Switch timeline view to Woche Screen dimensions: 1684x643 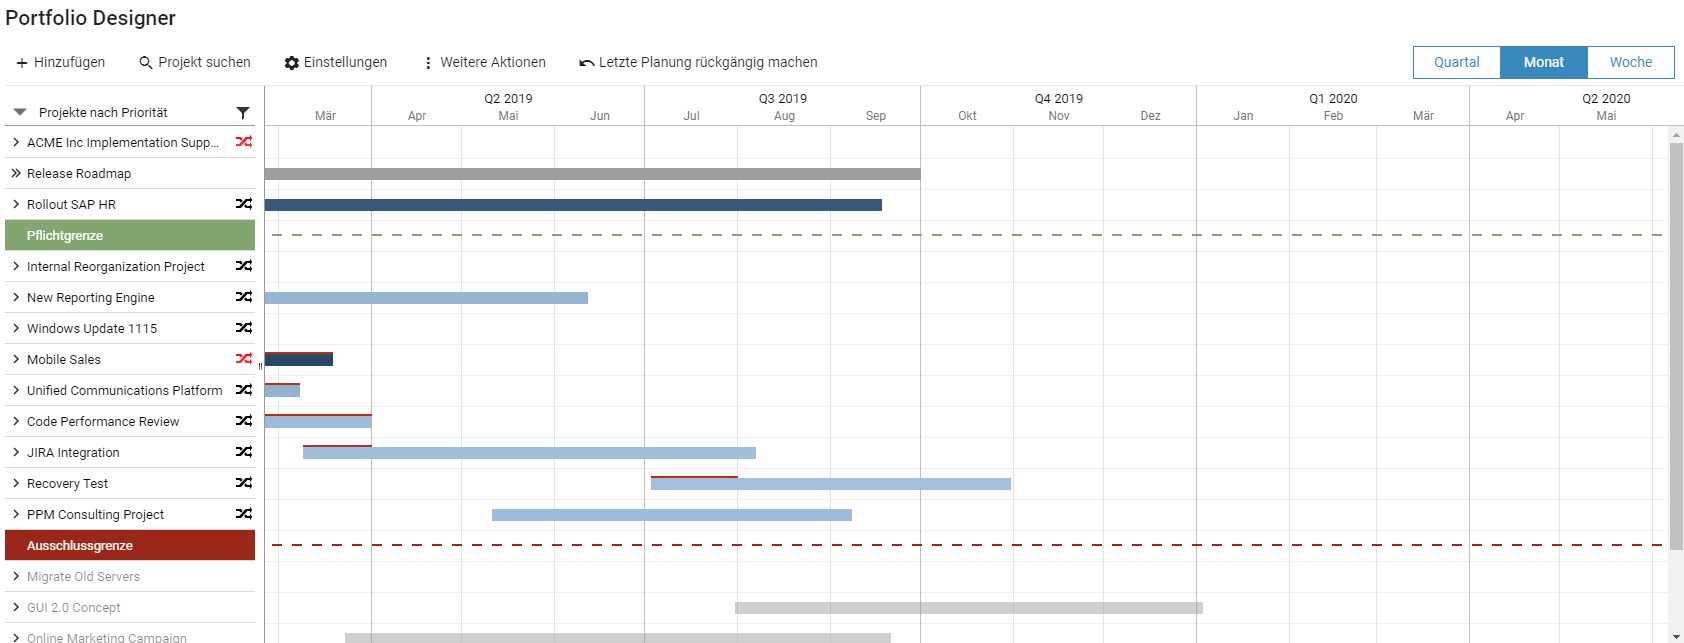pos(1630,62)
